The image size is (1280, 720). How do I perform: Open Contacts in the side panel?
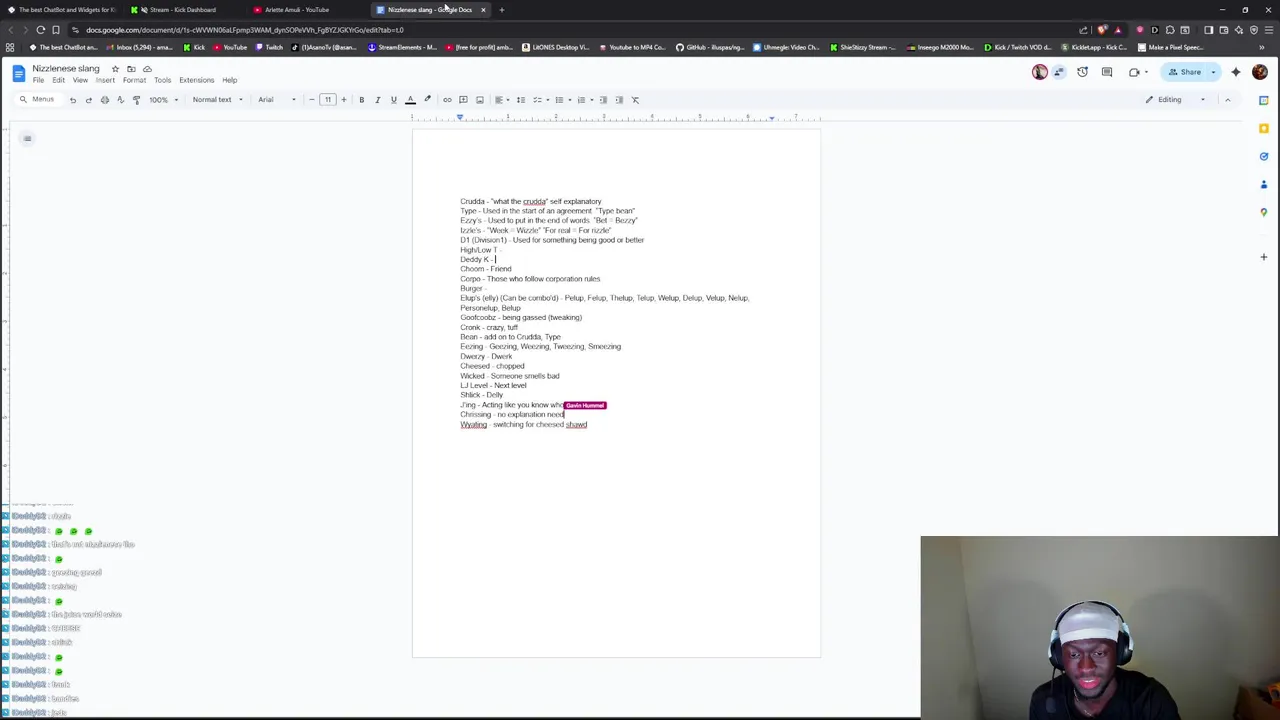[x=1264, y=184]
